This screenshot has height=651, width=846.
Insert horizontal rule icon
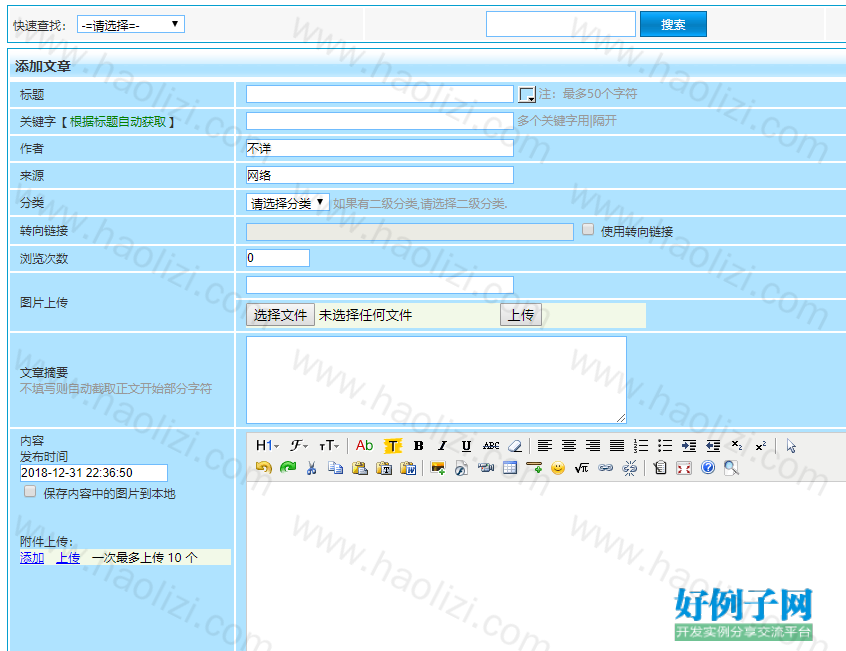534,468
